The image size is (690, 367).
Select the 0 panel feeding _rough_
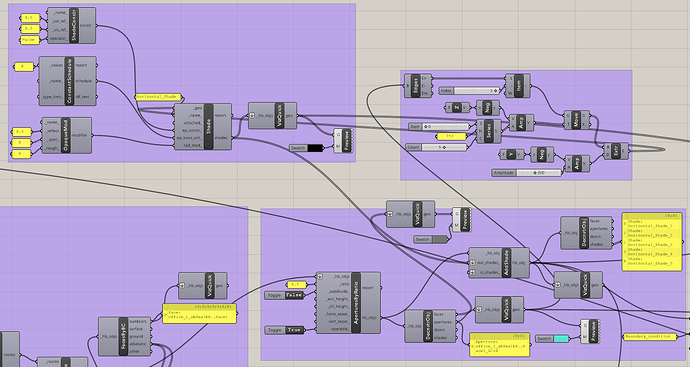coord(21,154)
